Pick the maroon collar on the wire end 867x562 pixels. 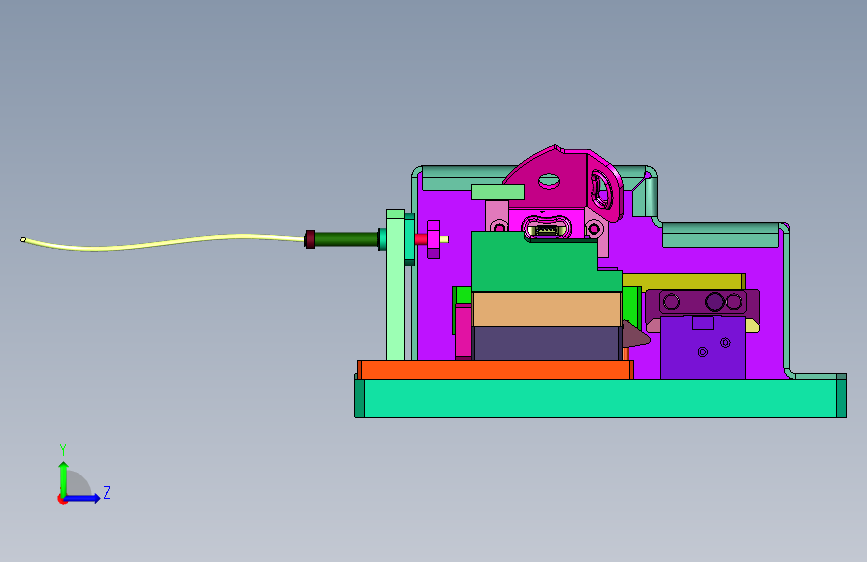310,240
